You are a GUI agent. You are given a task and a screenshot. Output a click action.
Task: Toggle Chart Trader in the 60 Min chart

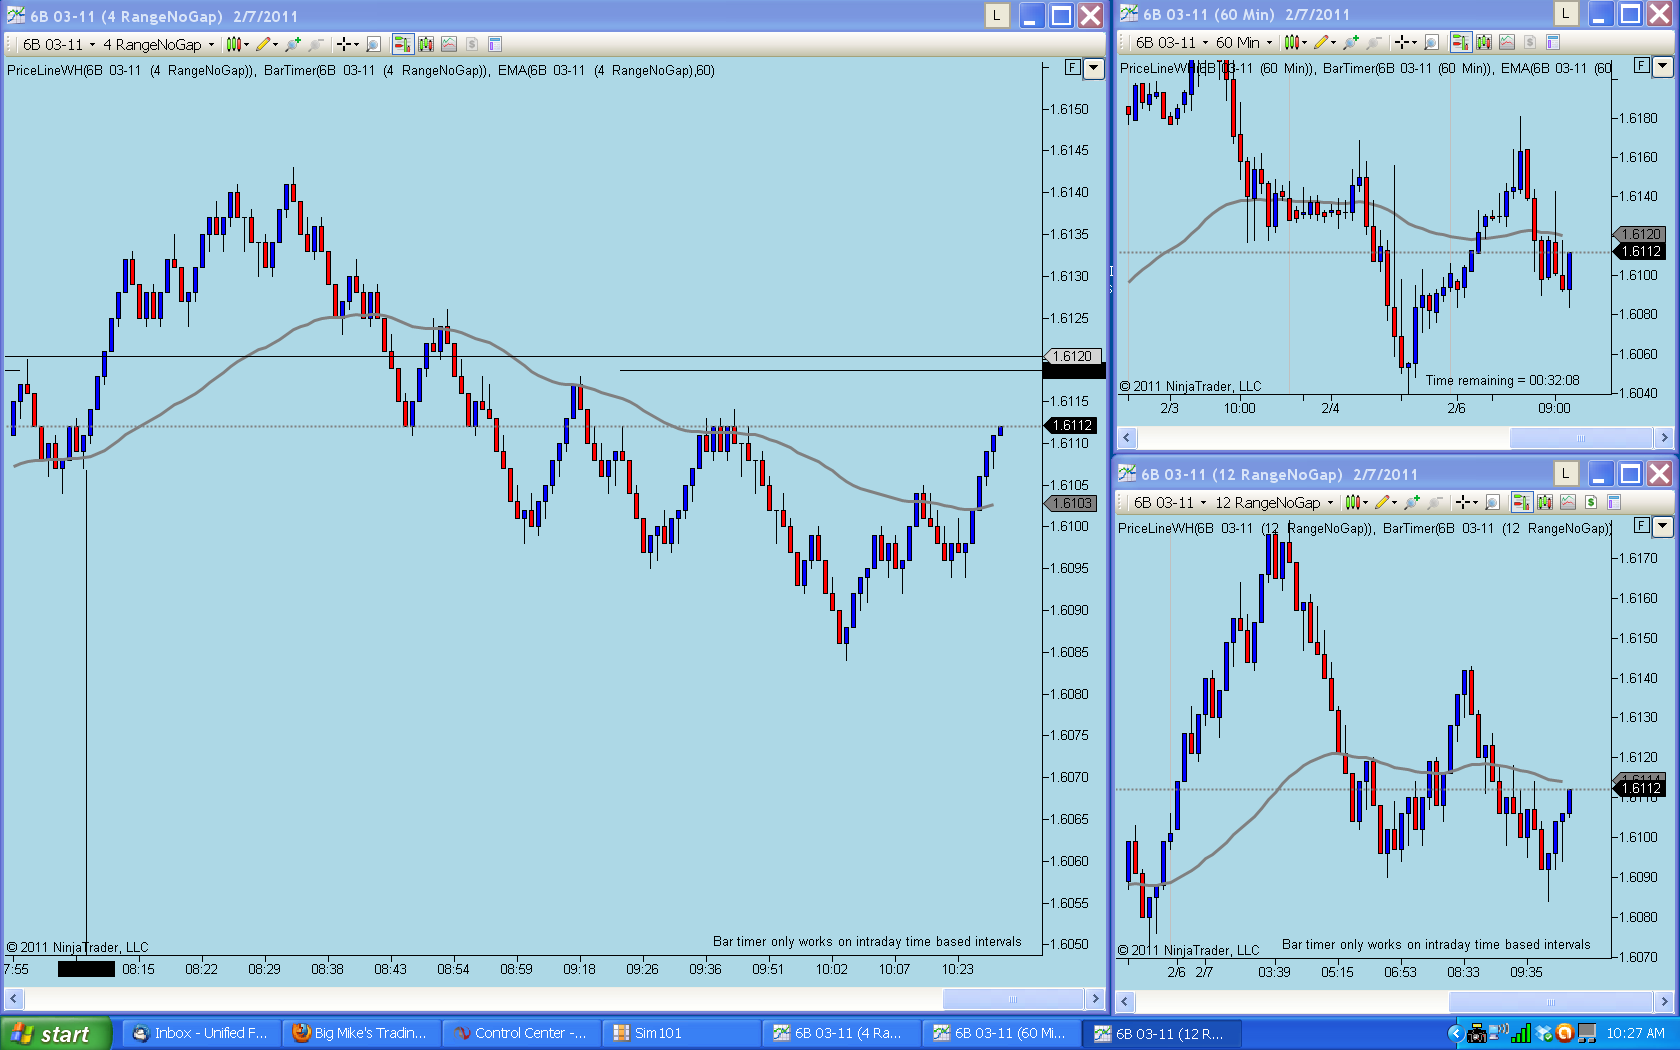tap(1460, 42)
